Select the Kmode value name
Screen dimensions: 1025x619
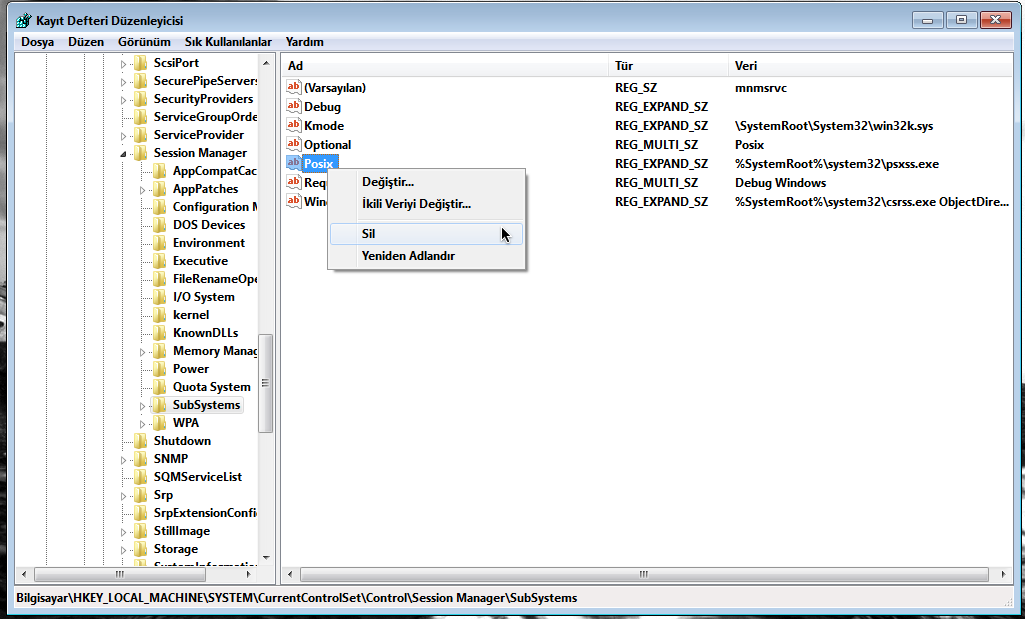pos(324,125)
